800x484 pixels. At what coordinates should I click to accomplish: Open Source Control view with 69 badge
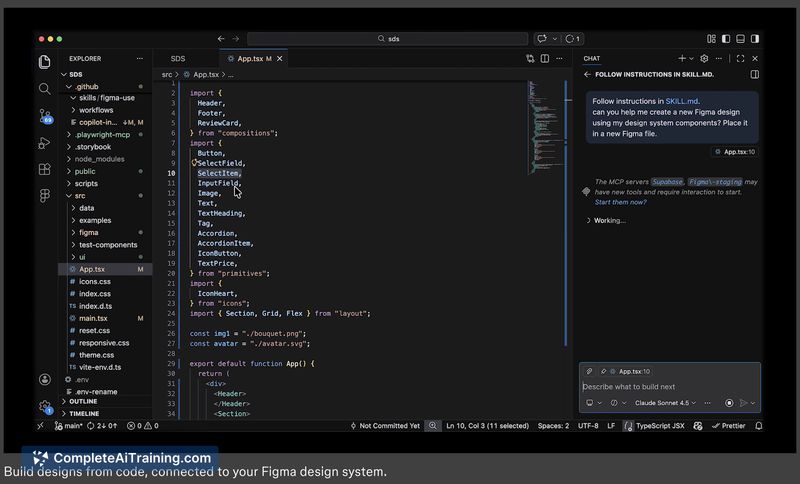(45, 116)
